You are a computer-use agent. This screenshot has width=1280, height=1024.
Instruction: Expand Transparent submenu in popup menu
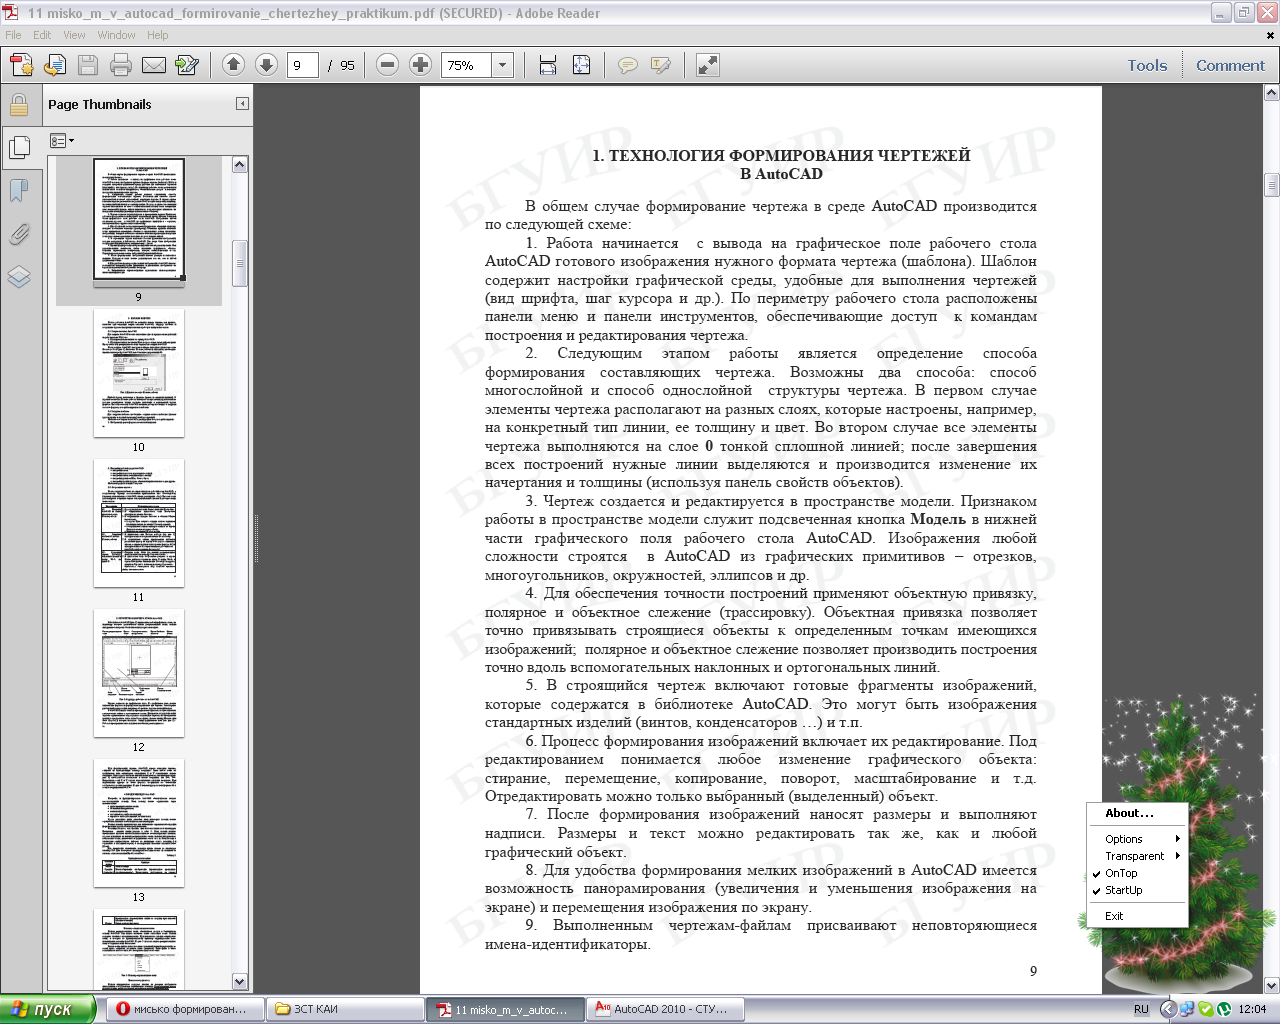tap(1138, 856)
